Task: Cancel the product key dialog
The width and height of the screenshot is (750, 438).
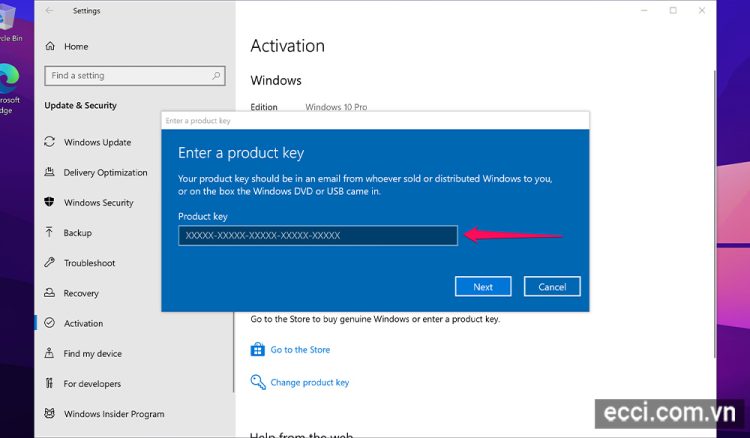Action: tap(552, 286)
